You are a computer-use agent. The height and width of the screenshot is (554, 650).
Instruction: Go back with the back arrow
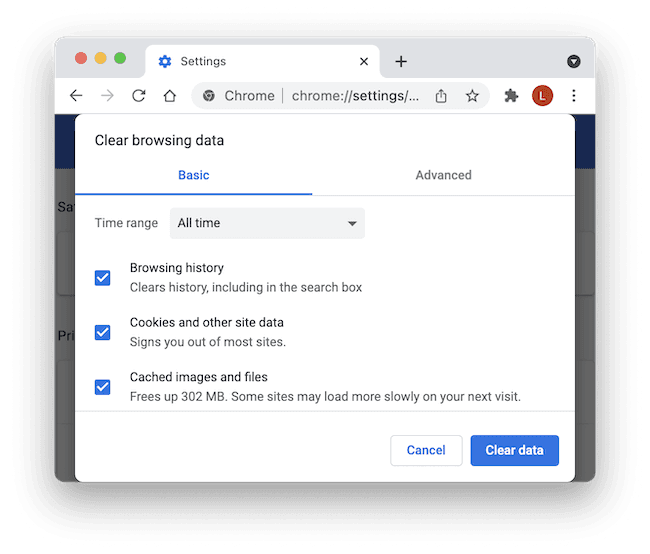click(x=76, y=96)
